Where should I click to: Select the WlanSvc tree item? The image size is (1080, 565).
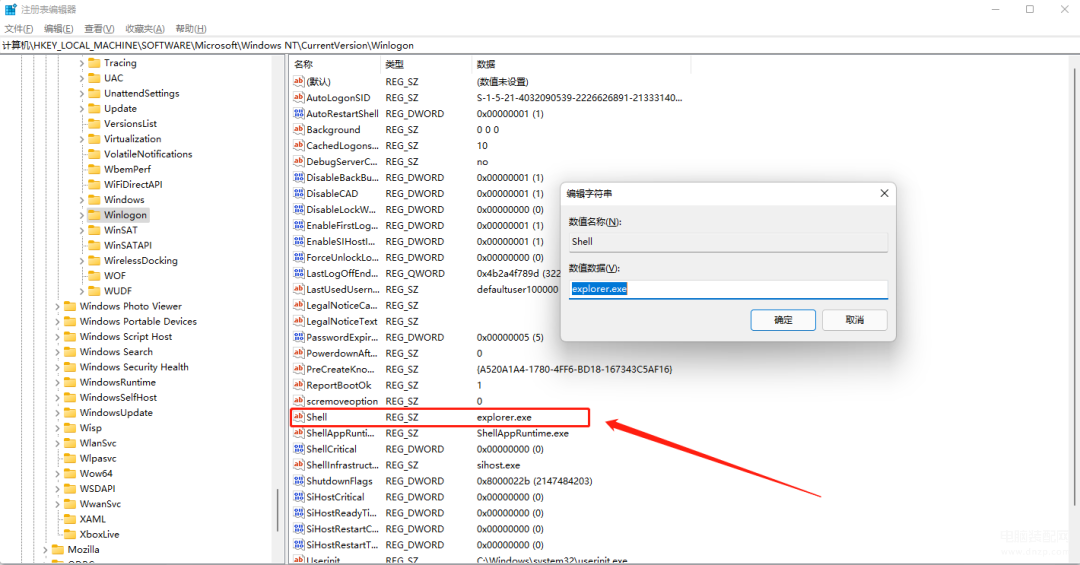(98, 443)
